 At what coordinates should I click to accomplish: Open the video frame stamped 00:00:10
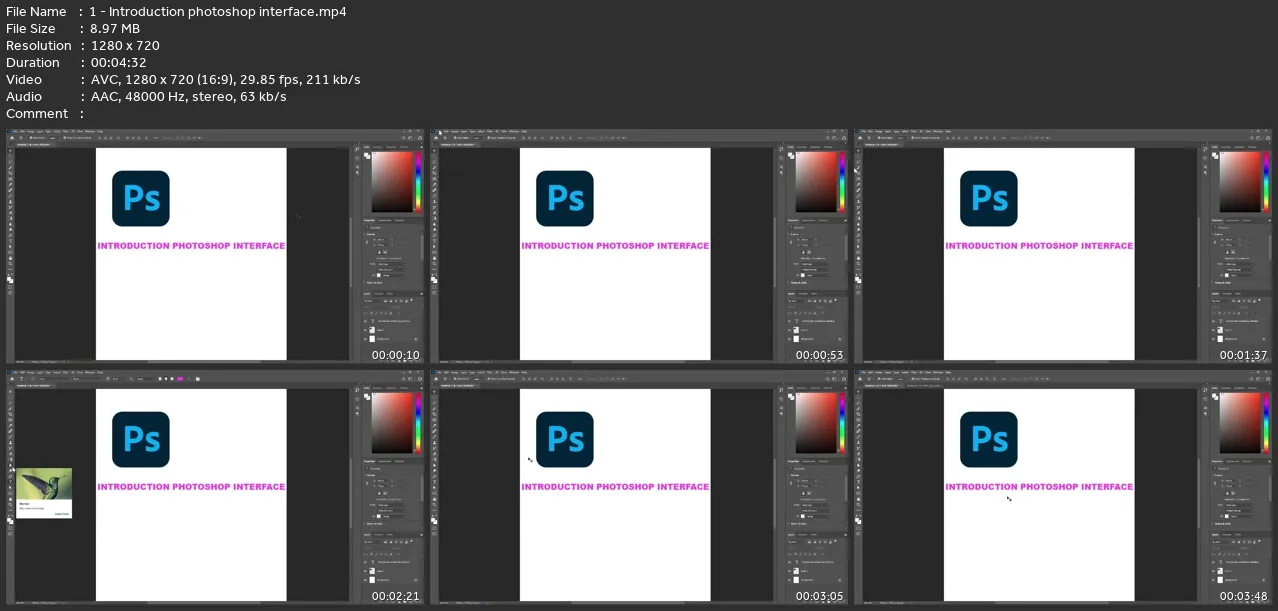215,246
